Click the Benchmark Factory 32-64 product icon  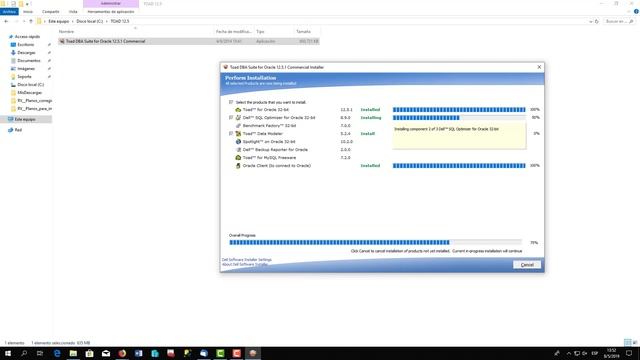(238, 126)
